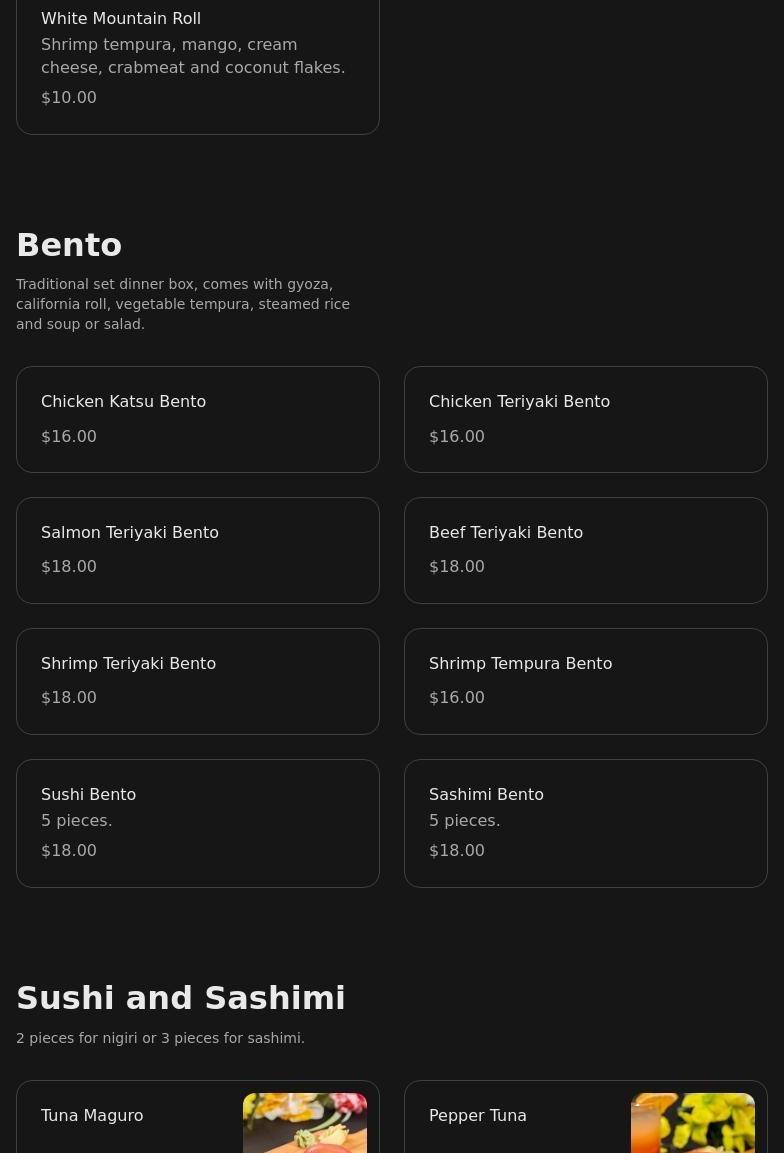
Task: Select Chicken Katsu Bento
Action: tap(197, 419)
